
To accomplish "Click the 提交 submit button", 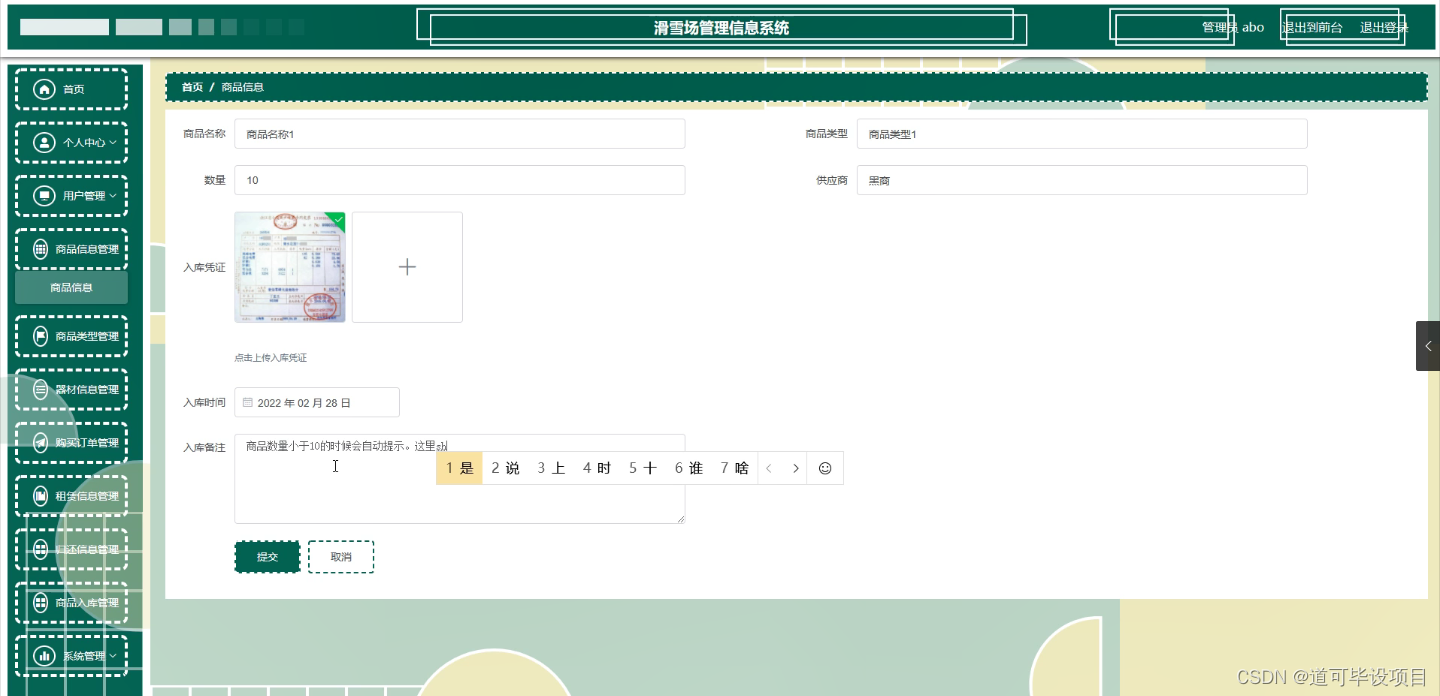I will [267, 557].
